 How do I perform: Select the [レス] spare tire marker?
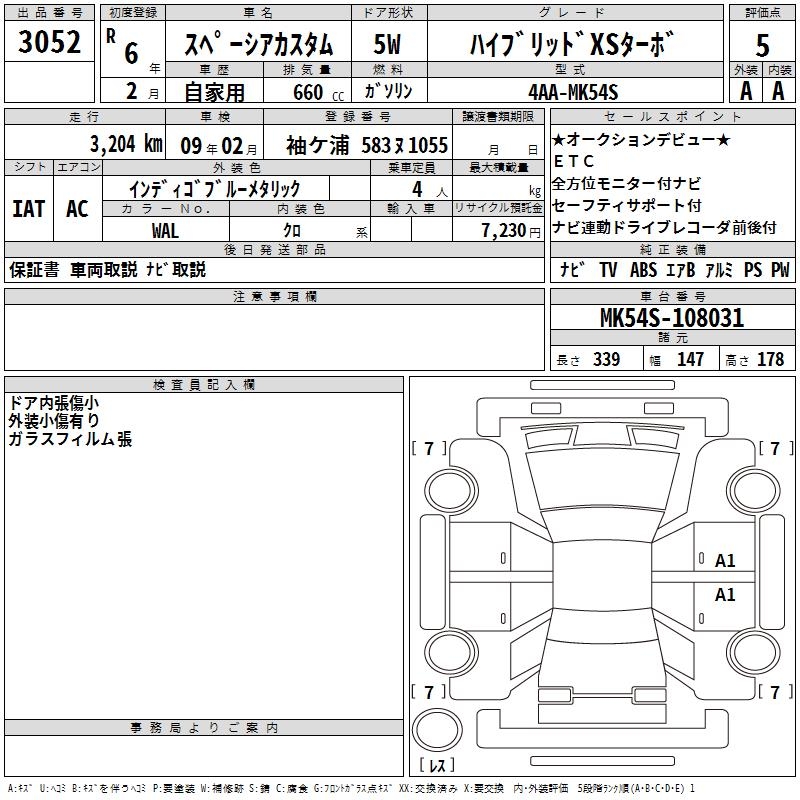(436, 765)
